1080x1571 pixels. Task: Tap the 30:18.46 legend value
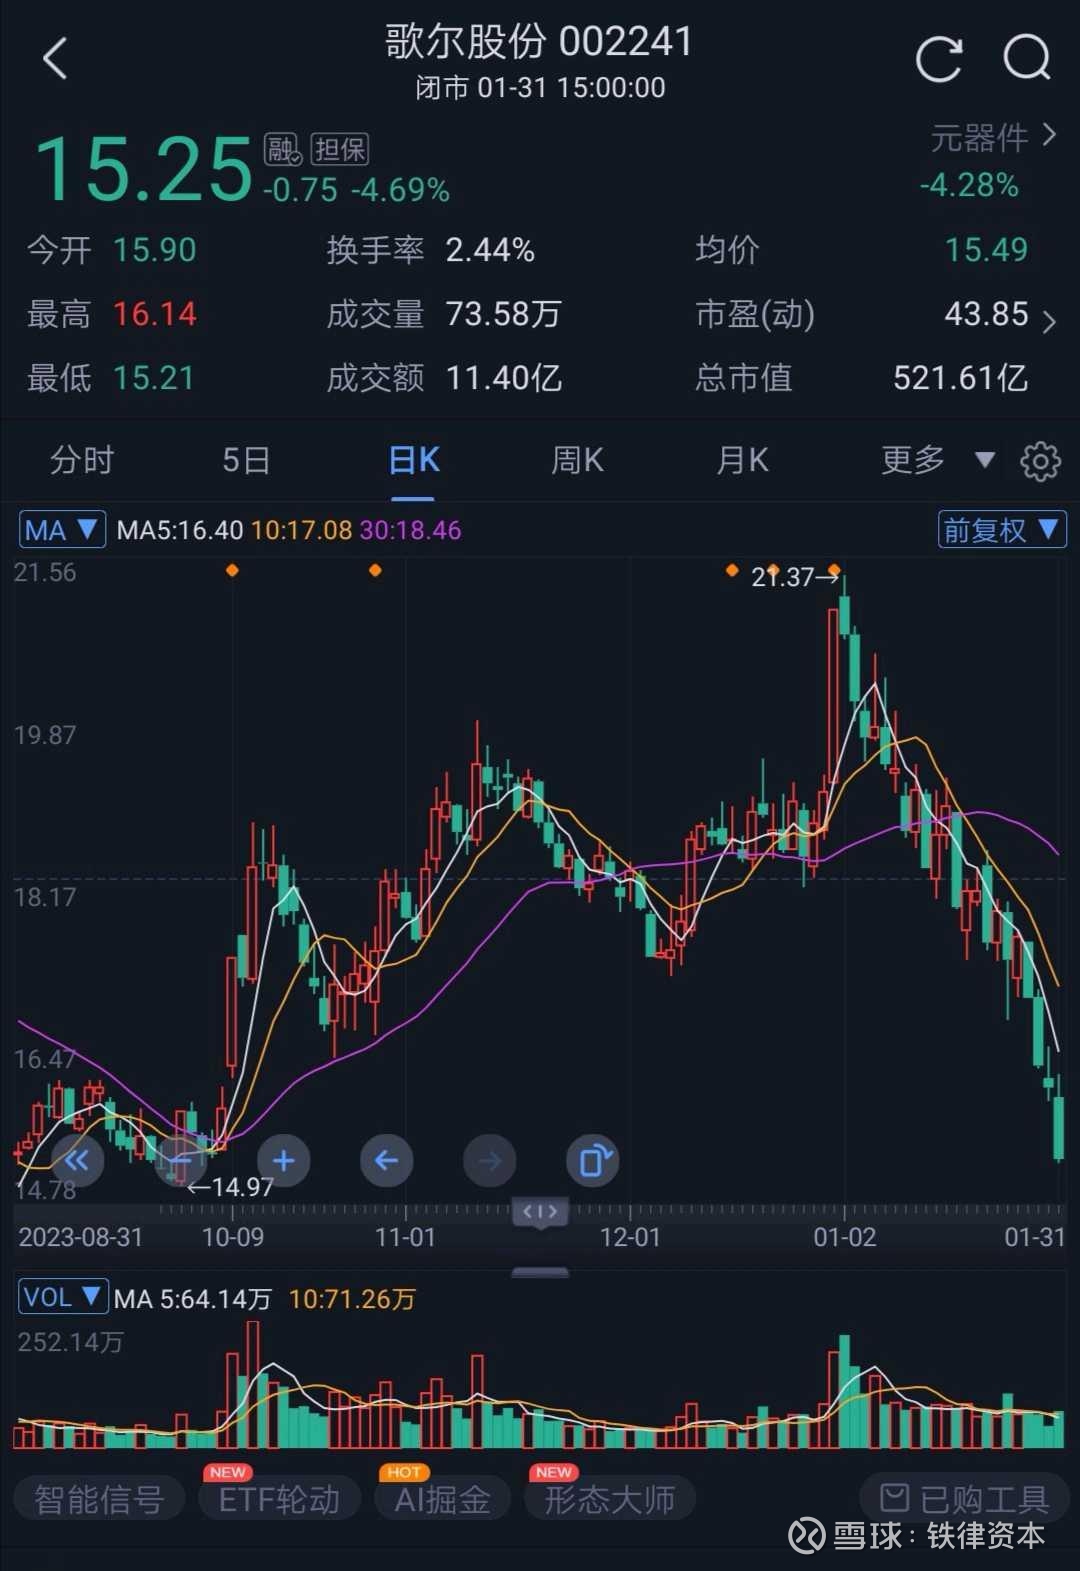click(x=410, y=530)
